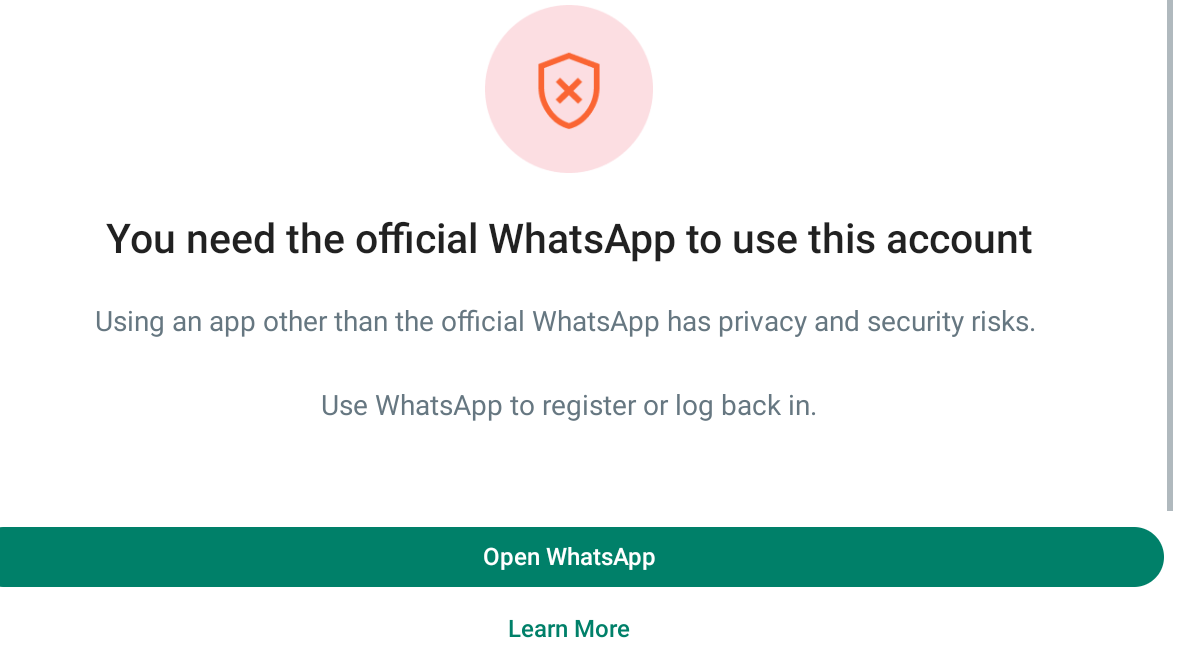Screen dimensions: 1188x648
Task: Click the word "WhatsApp" in the heading
Action: (582, 240)
